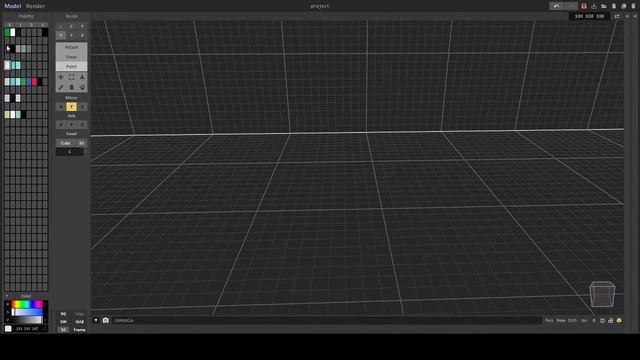The width and height of the screenshot is (640, 360).
Task: Click the export download icon
Action: point(594,6)
